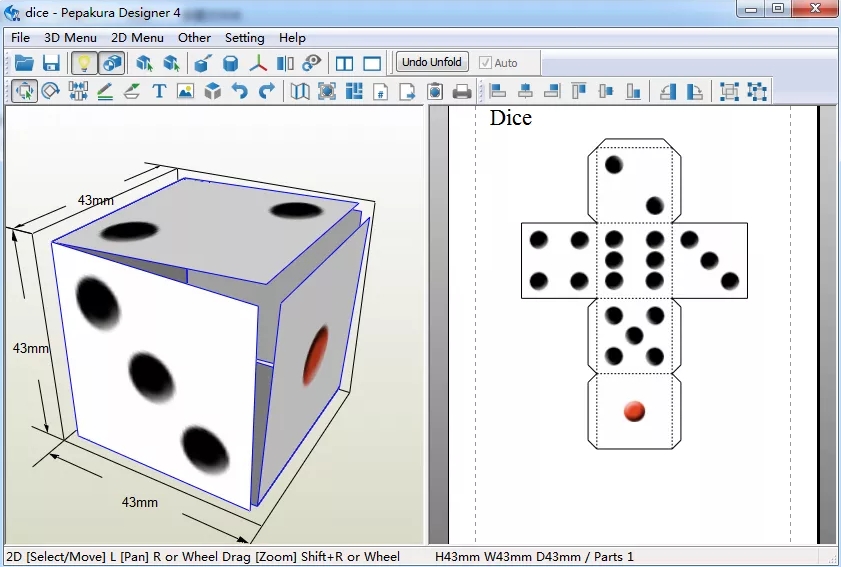Image resolution: width=841 pixels, height=567 pixels.
Task: Click the Redo arrow icon
Action: 267,91
